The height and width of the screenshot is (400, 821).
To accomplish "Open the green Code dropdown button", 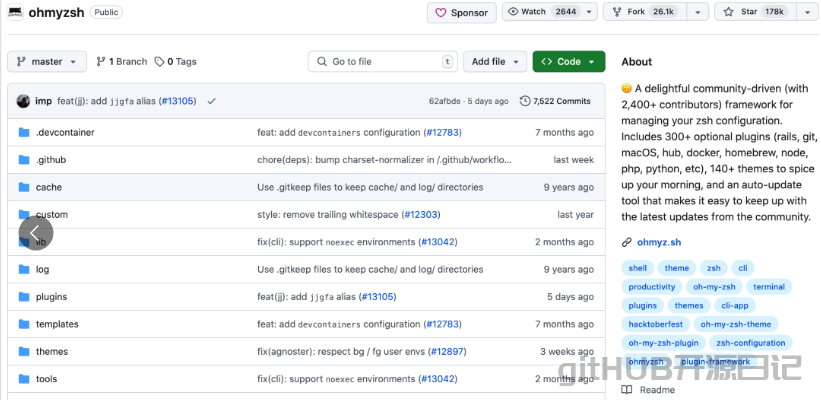I will click(x=569, y=62).
